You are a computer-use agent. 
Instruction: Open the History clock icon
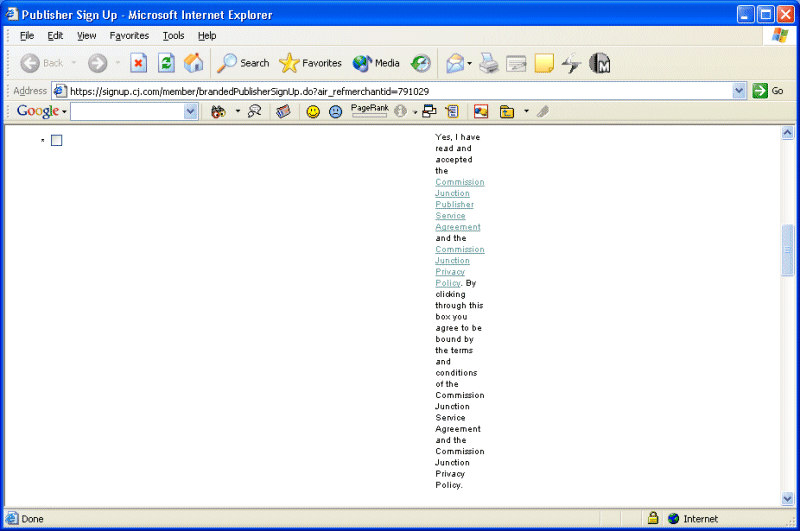point(421,63)
